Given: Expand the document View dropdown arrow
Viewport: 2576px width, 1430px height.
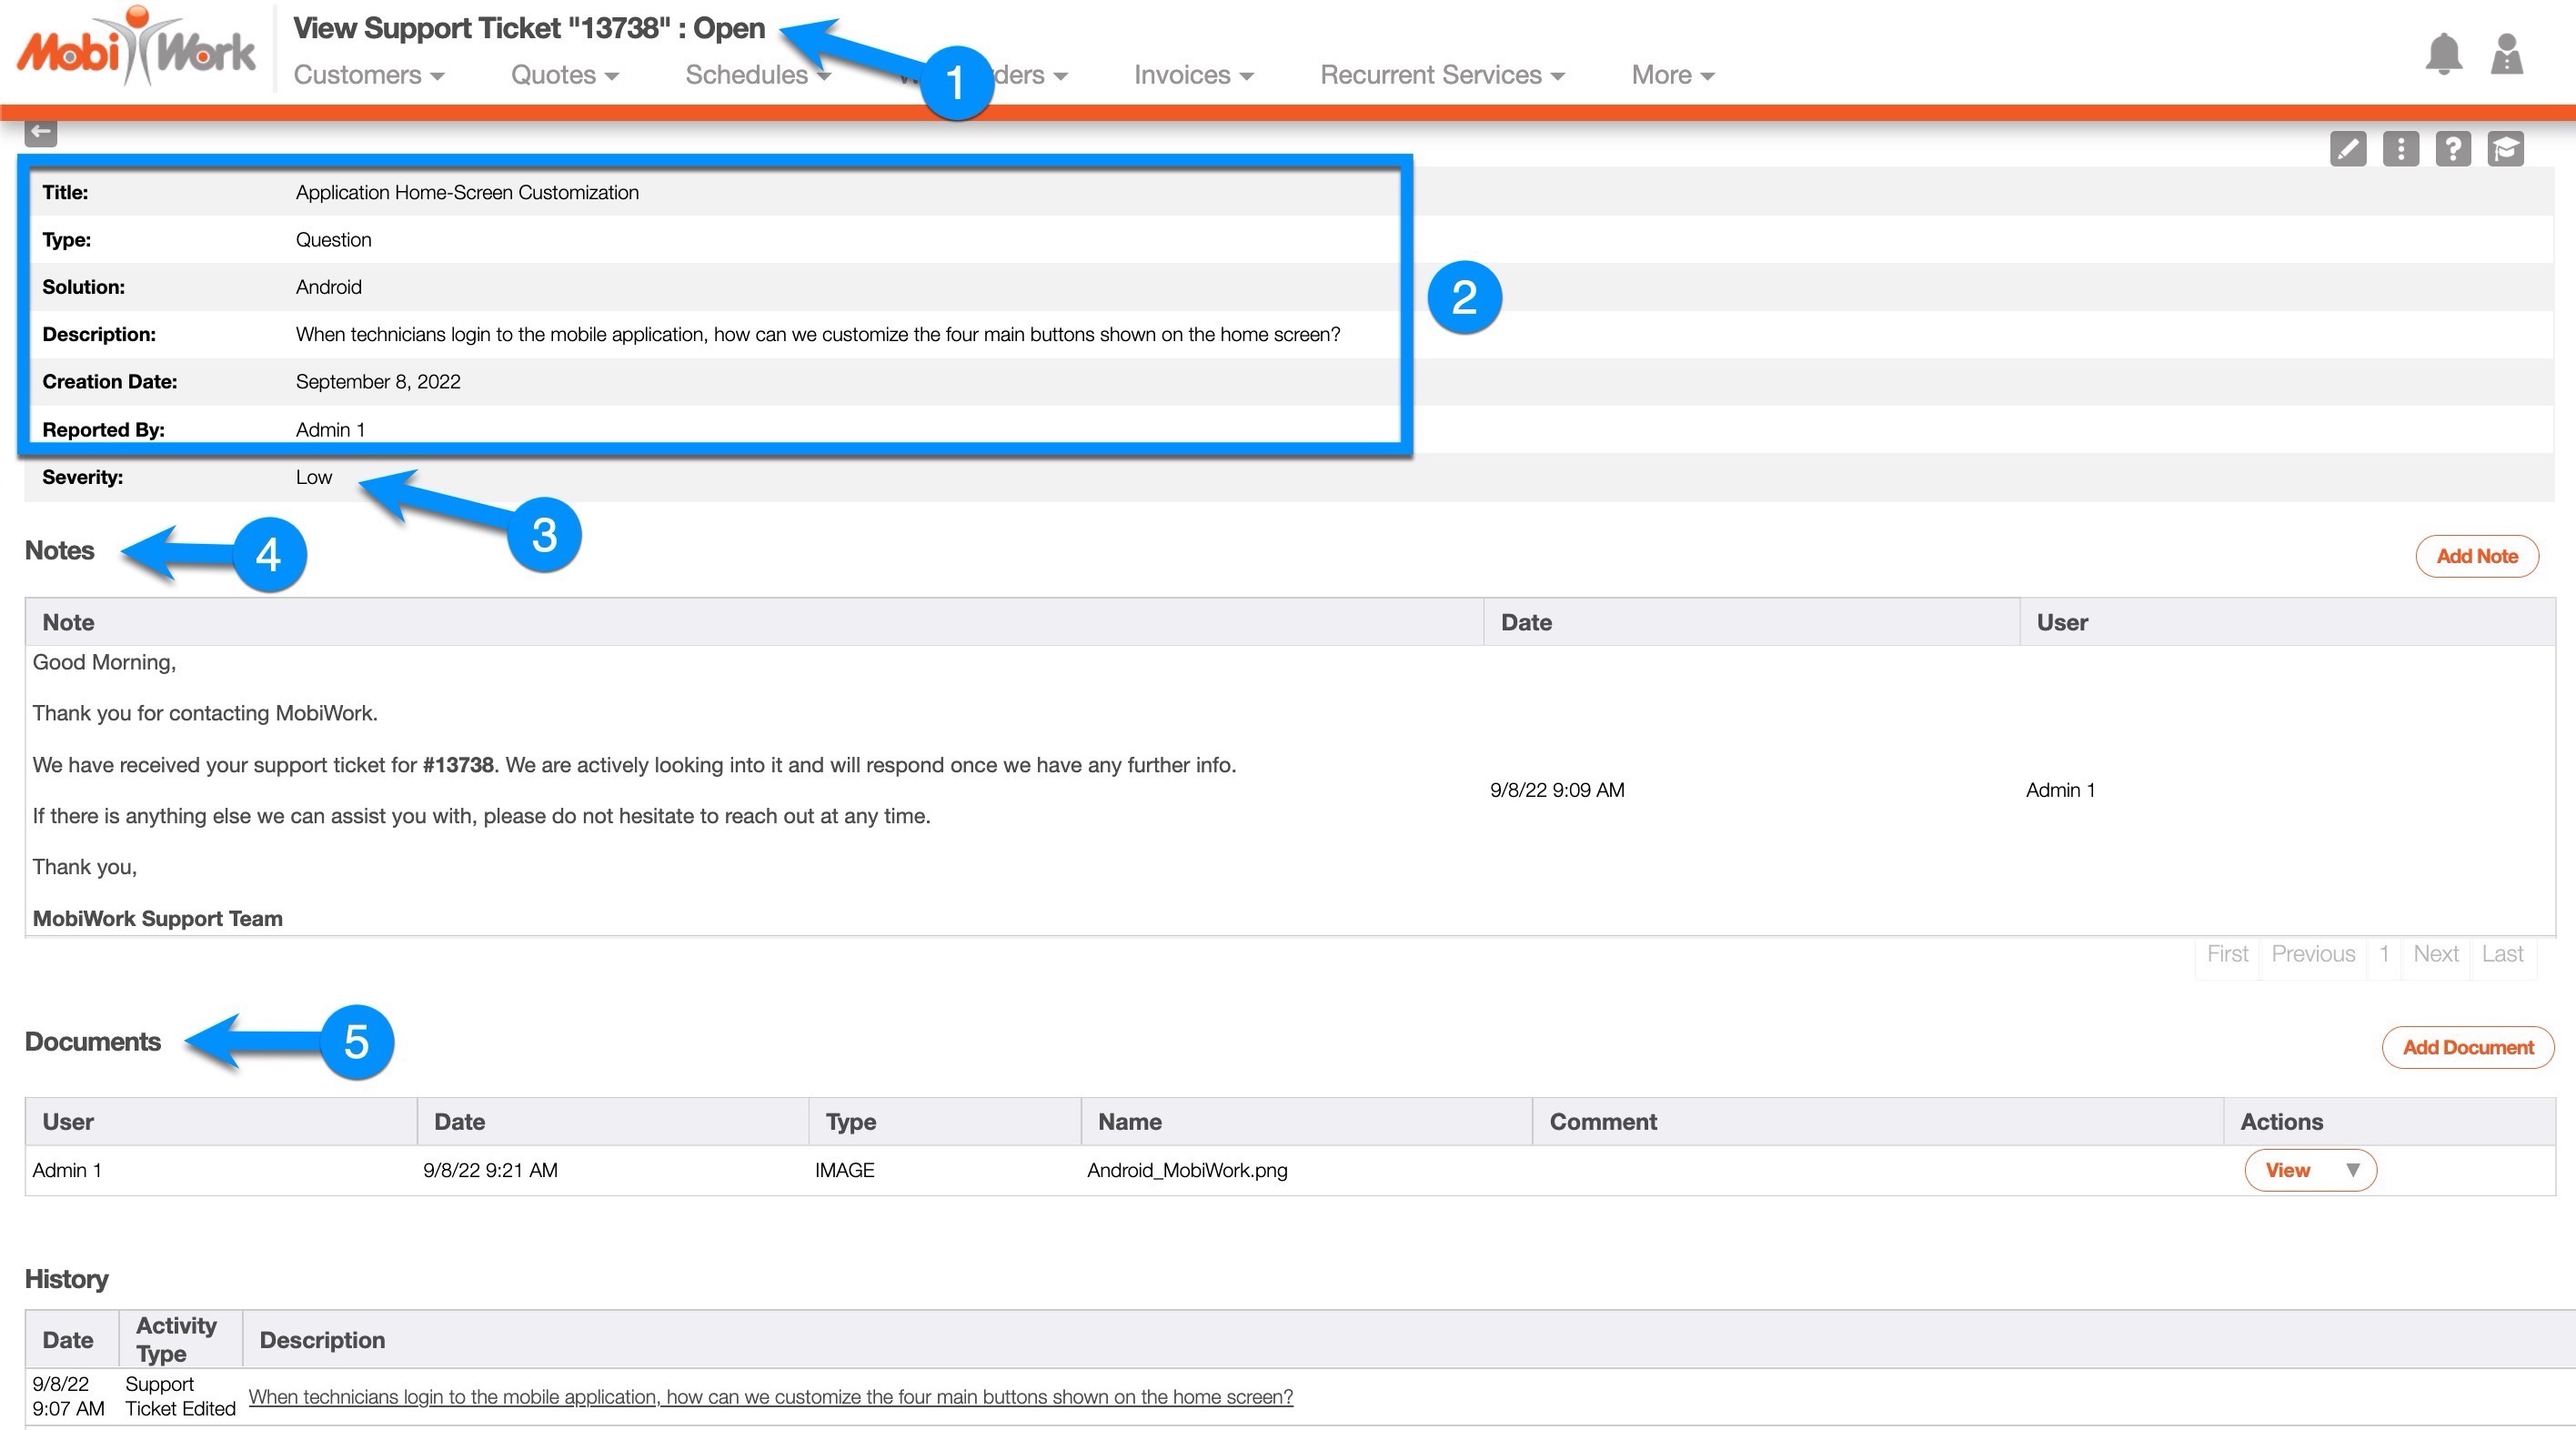Looking at the screenshot, I should (2352, 1170).
